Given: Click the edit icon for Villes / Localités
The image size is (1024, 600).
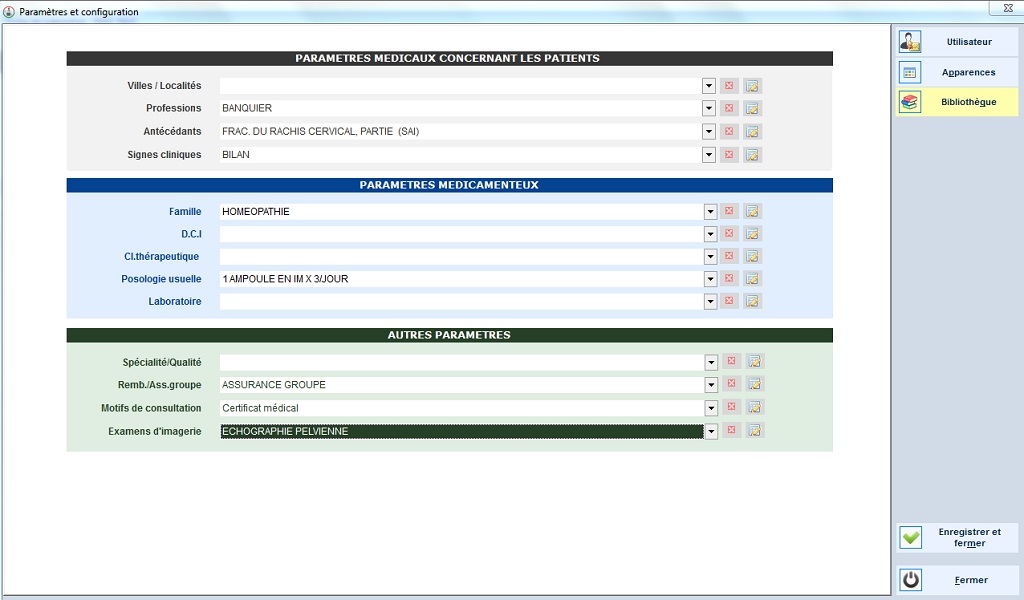Looking at the screenshot, I should point(753,86).
